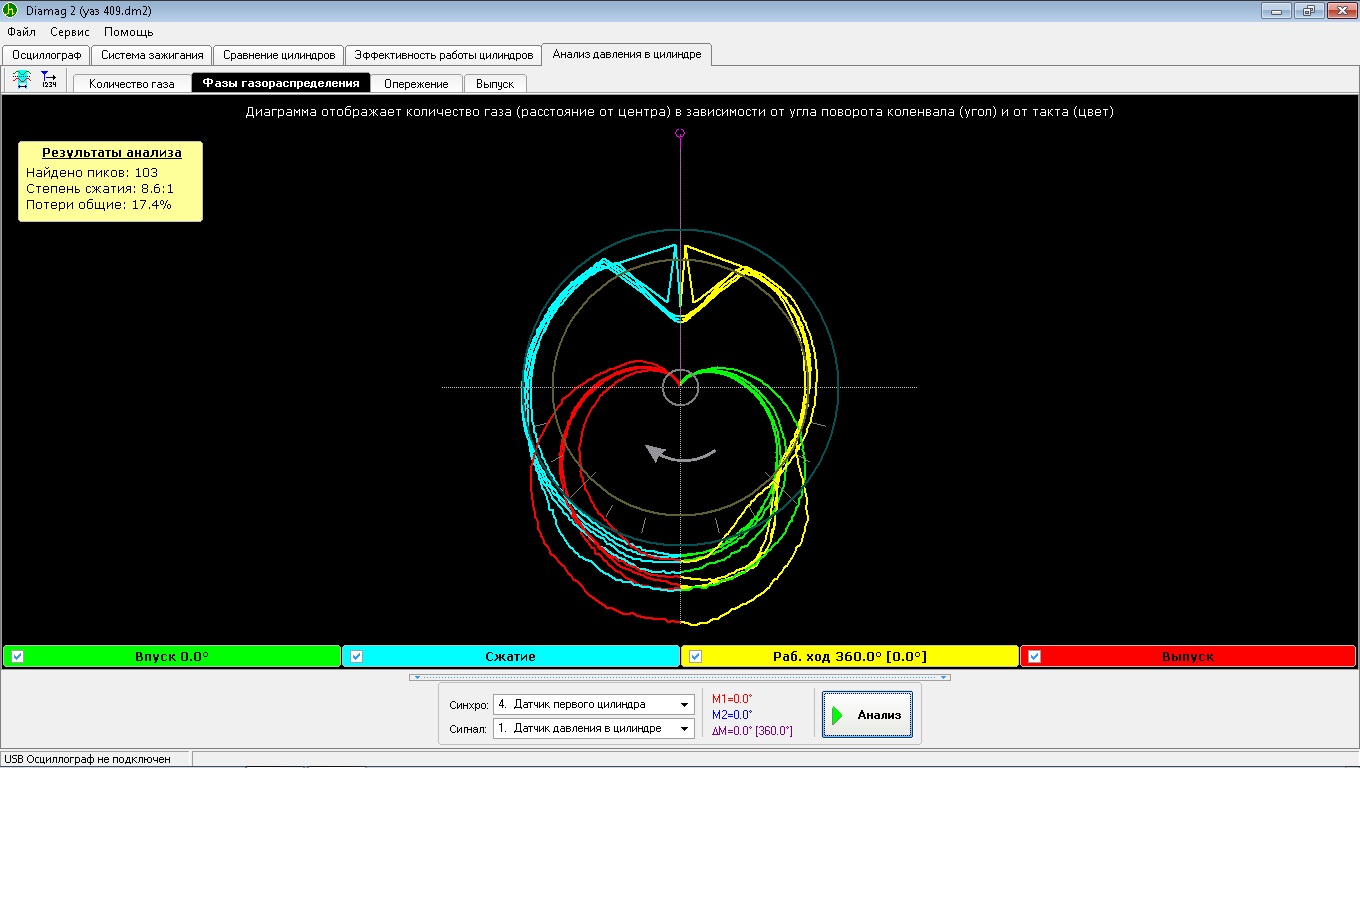
Task: Open the Сервис menu
Action: click(x=70, y=32)
